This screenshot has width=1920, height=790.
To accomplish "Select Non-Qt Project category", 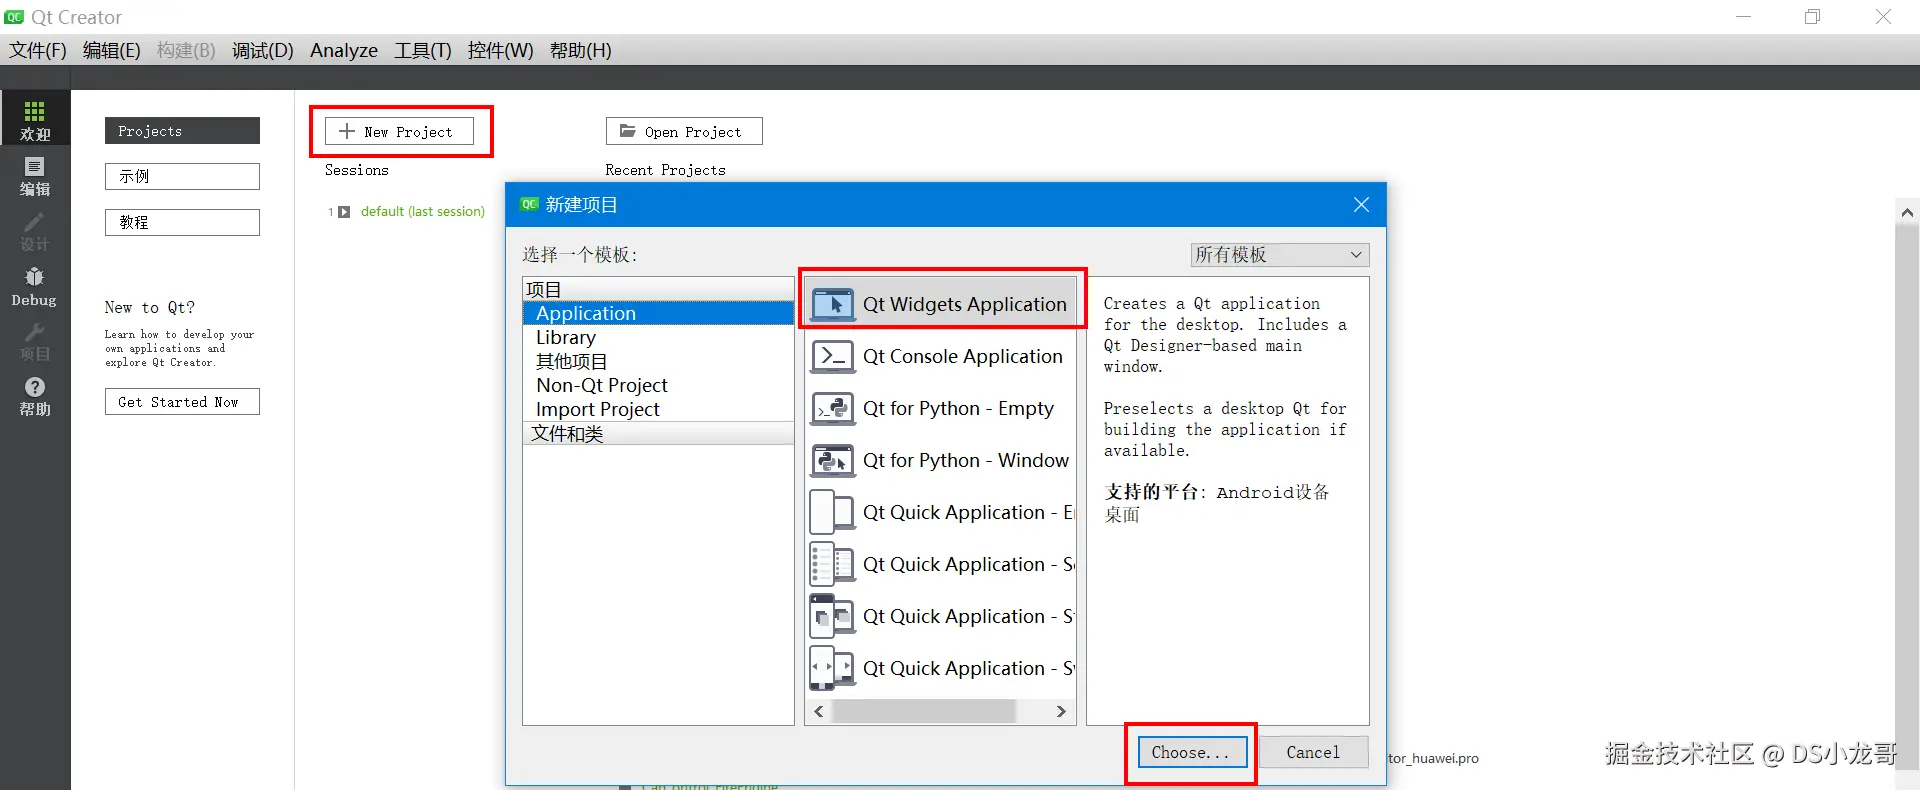I will [602, 385].
